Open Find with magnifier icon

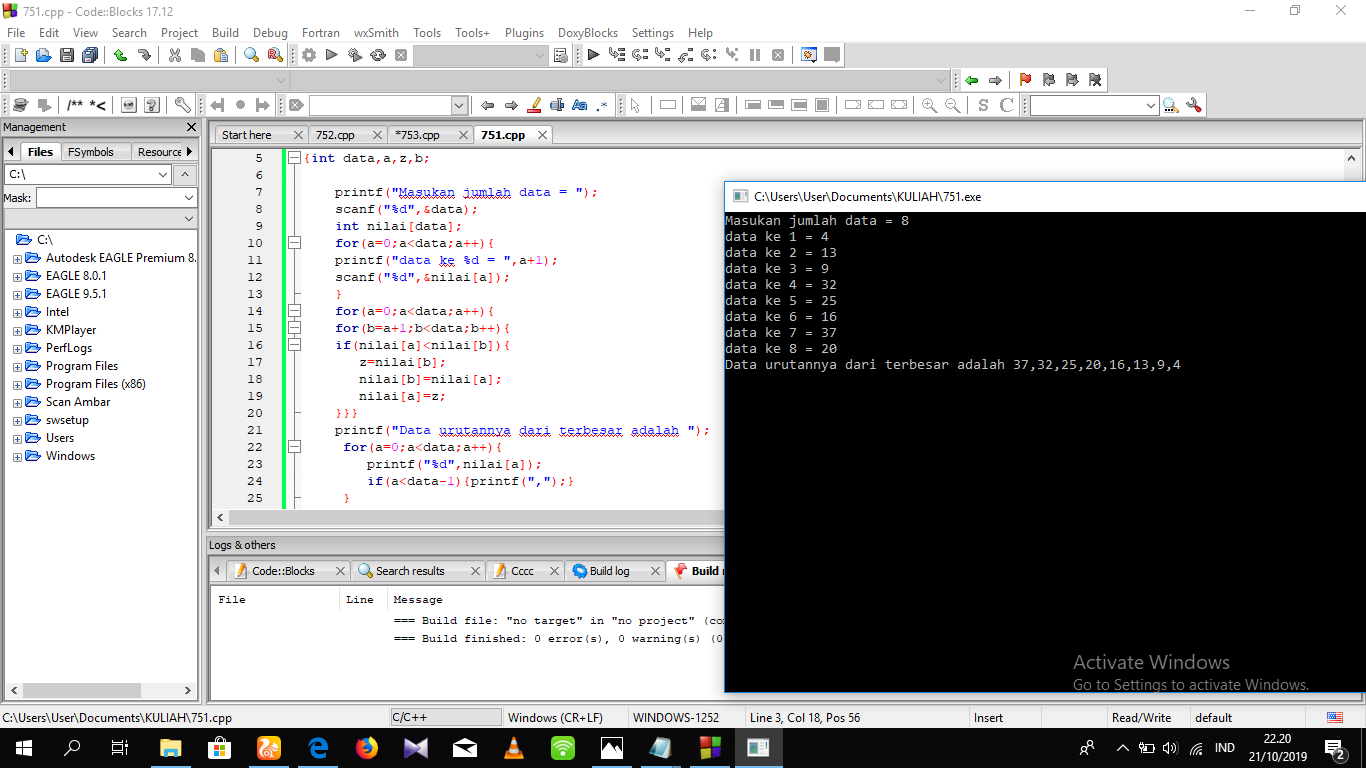(251, 55)
